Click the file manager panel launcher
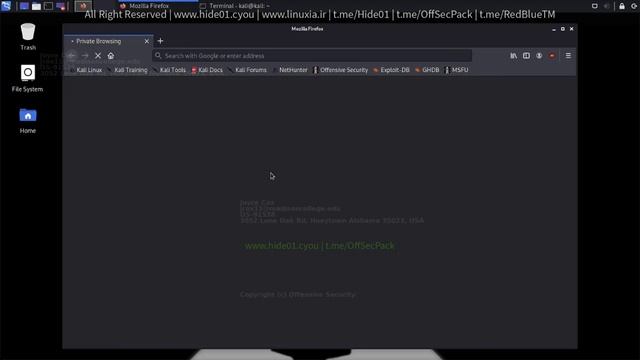Screen dimensions: 640x360 click(36, 6)
